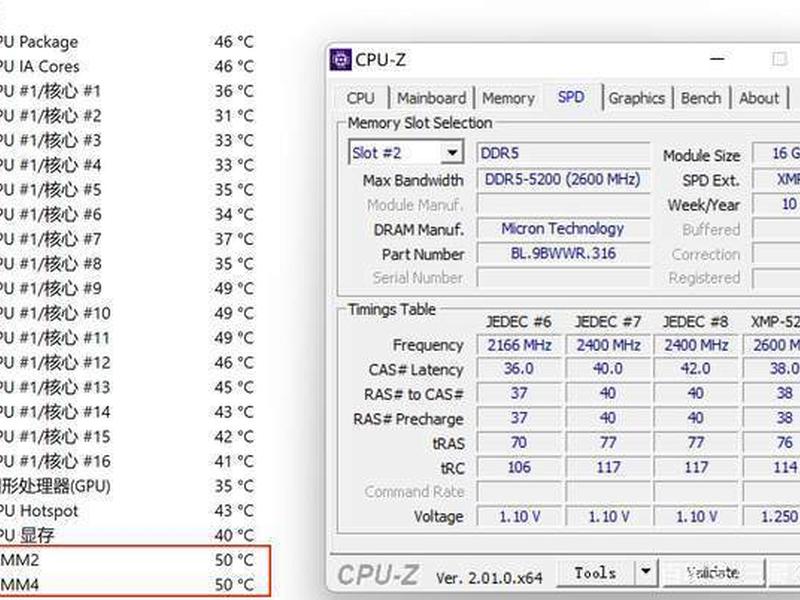Click the Micron Technology DRAM manufacturer value
This screenshot has width=800, height=600.
click(x=563, y=229)
